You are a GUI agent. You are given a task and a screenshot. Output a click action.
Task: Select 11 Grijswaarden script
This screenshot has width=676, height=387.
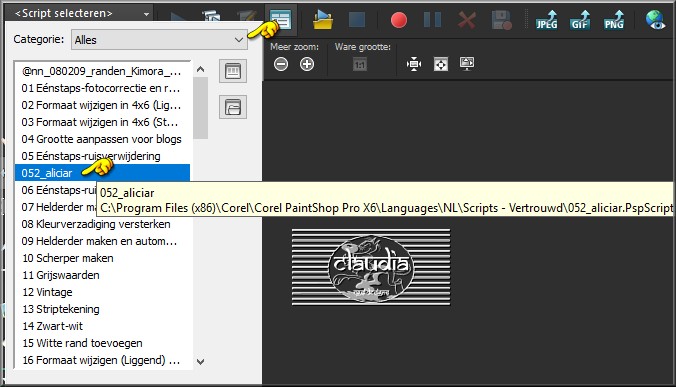click(103, 275)
